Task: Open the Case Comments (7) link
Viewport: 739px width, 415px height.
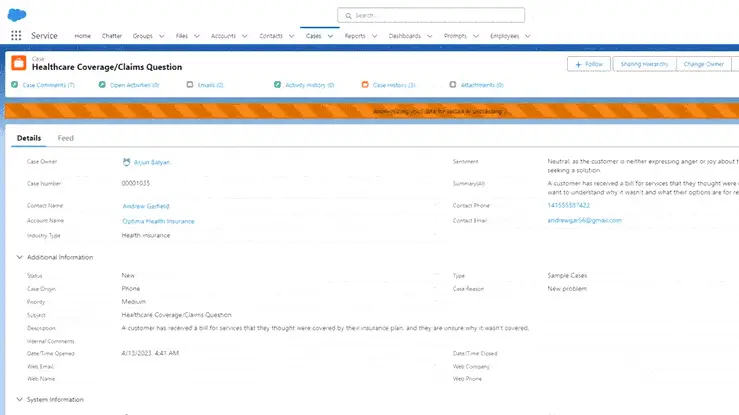Action: (49, 85)
